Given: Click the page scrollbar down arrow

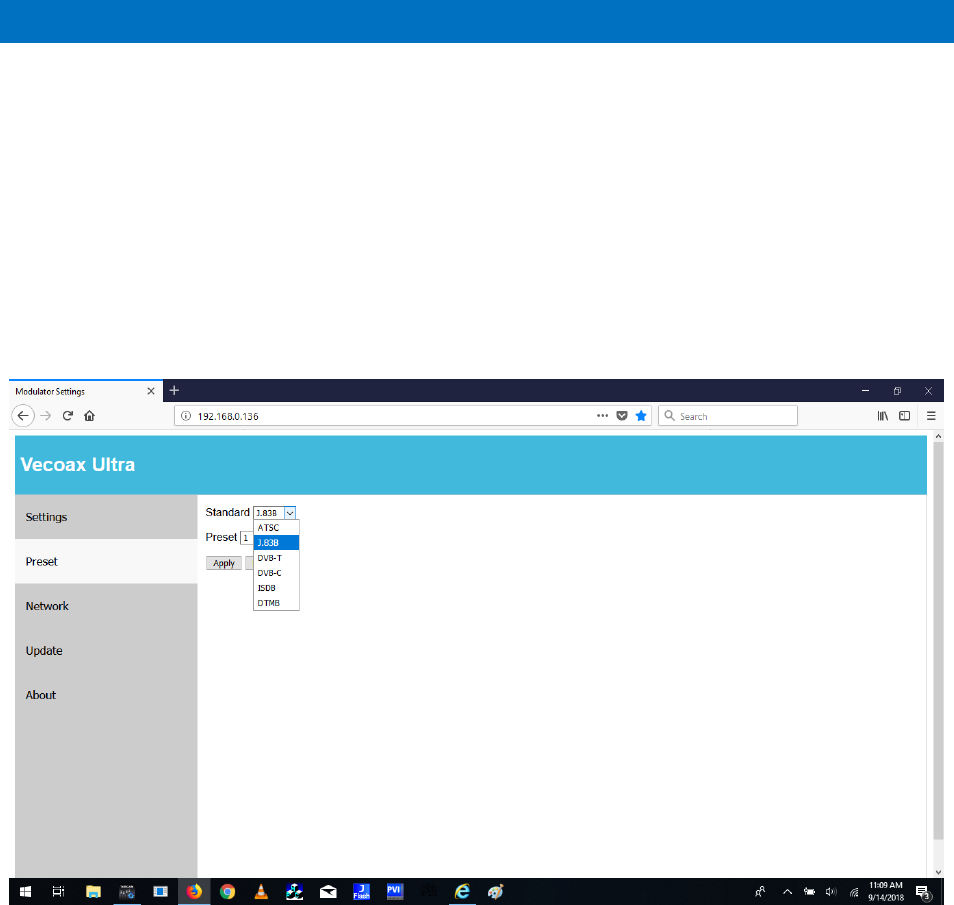Looking at the screenshot, I should pos(938,872).
